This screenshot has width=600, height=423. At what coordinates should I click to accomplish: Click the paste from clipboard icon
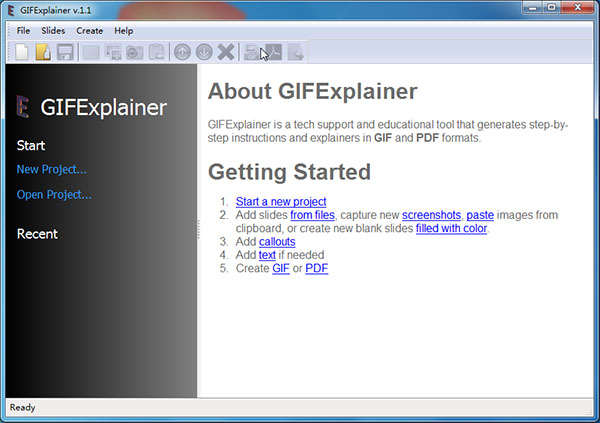(x=157, y=52)
